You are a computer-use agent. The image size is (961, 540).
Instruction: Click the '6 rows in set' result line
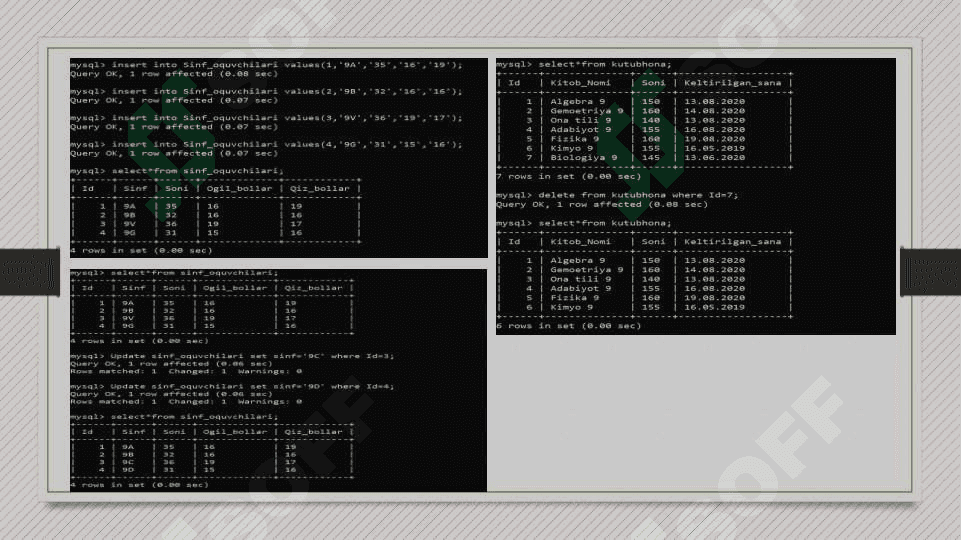(569, 326)
